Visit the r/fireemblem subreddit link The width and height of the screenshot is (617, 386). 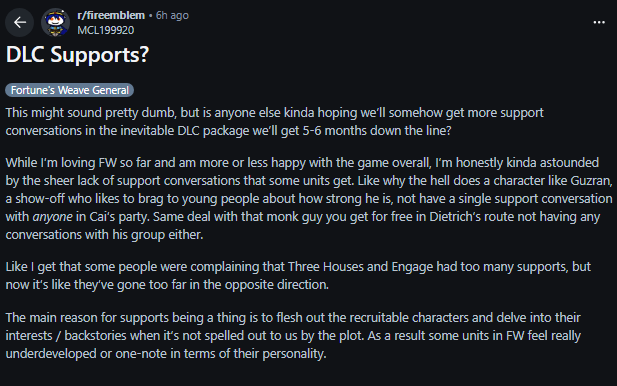(111, 15)
